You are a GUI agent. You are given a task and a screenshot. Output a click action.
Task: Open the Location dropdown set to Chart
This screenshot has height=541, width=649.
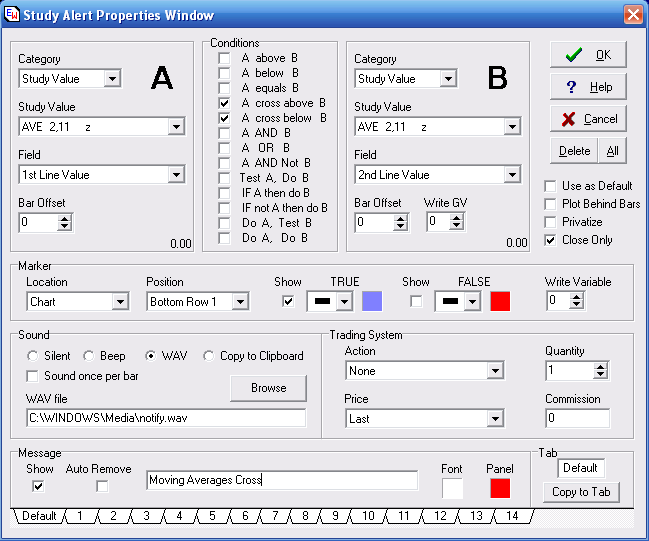pos(120,301)
